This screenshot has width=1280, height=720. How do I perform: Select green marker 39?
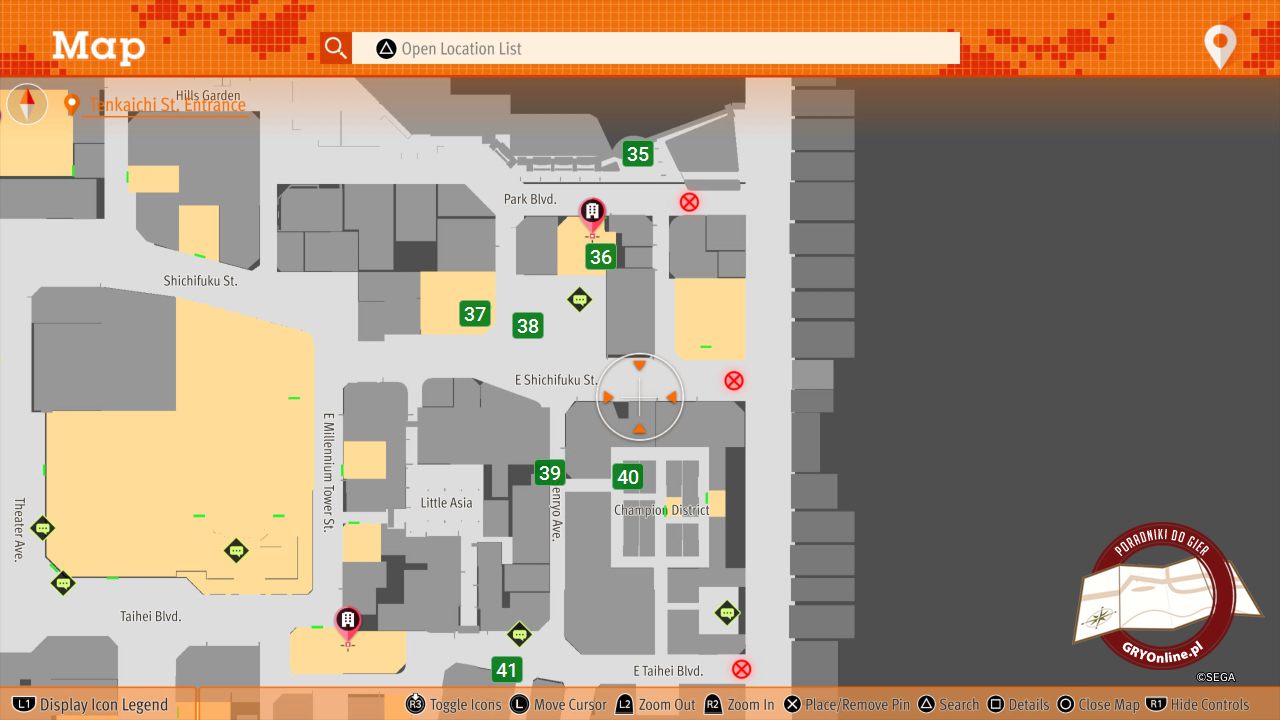pyautogui.click(x=550, y=473)
